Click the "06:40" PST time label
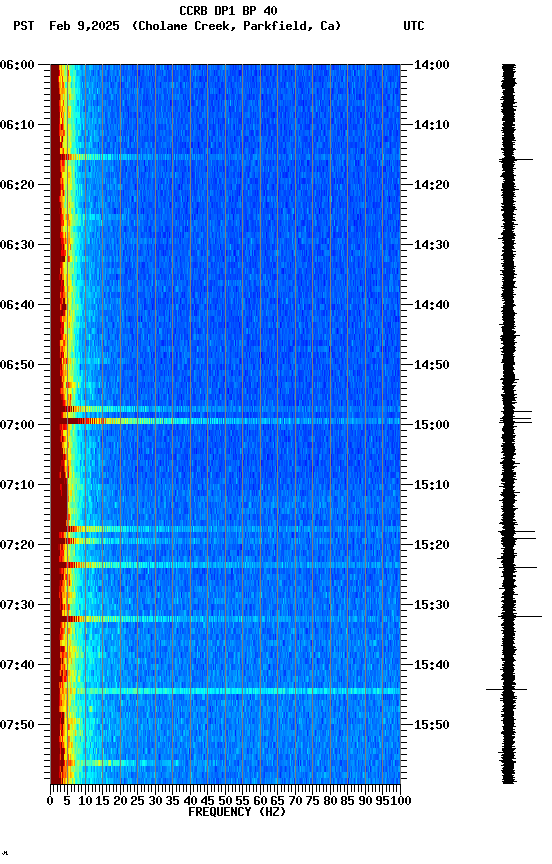This screenshot has height=864, width=552. point(17,305)
